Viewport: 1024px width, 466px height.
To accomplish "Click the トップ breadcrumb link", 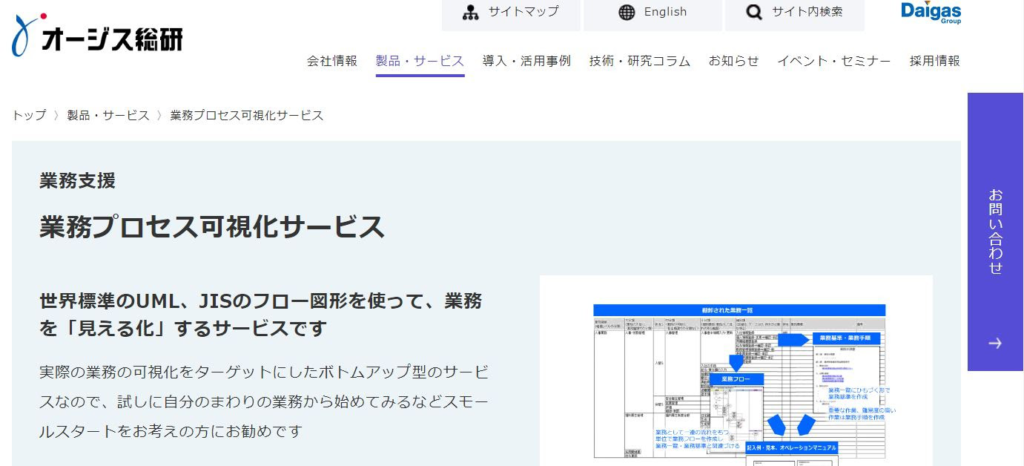I will (x=29, y=115).
